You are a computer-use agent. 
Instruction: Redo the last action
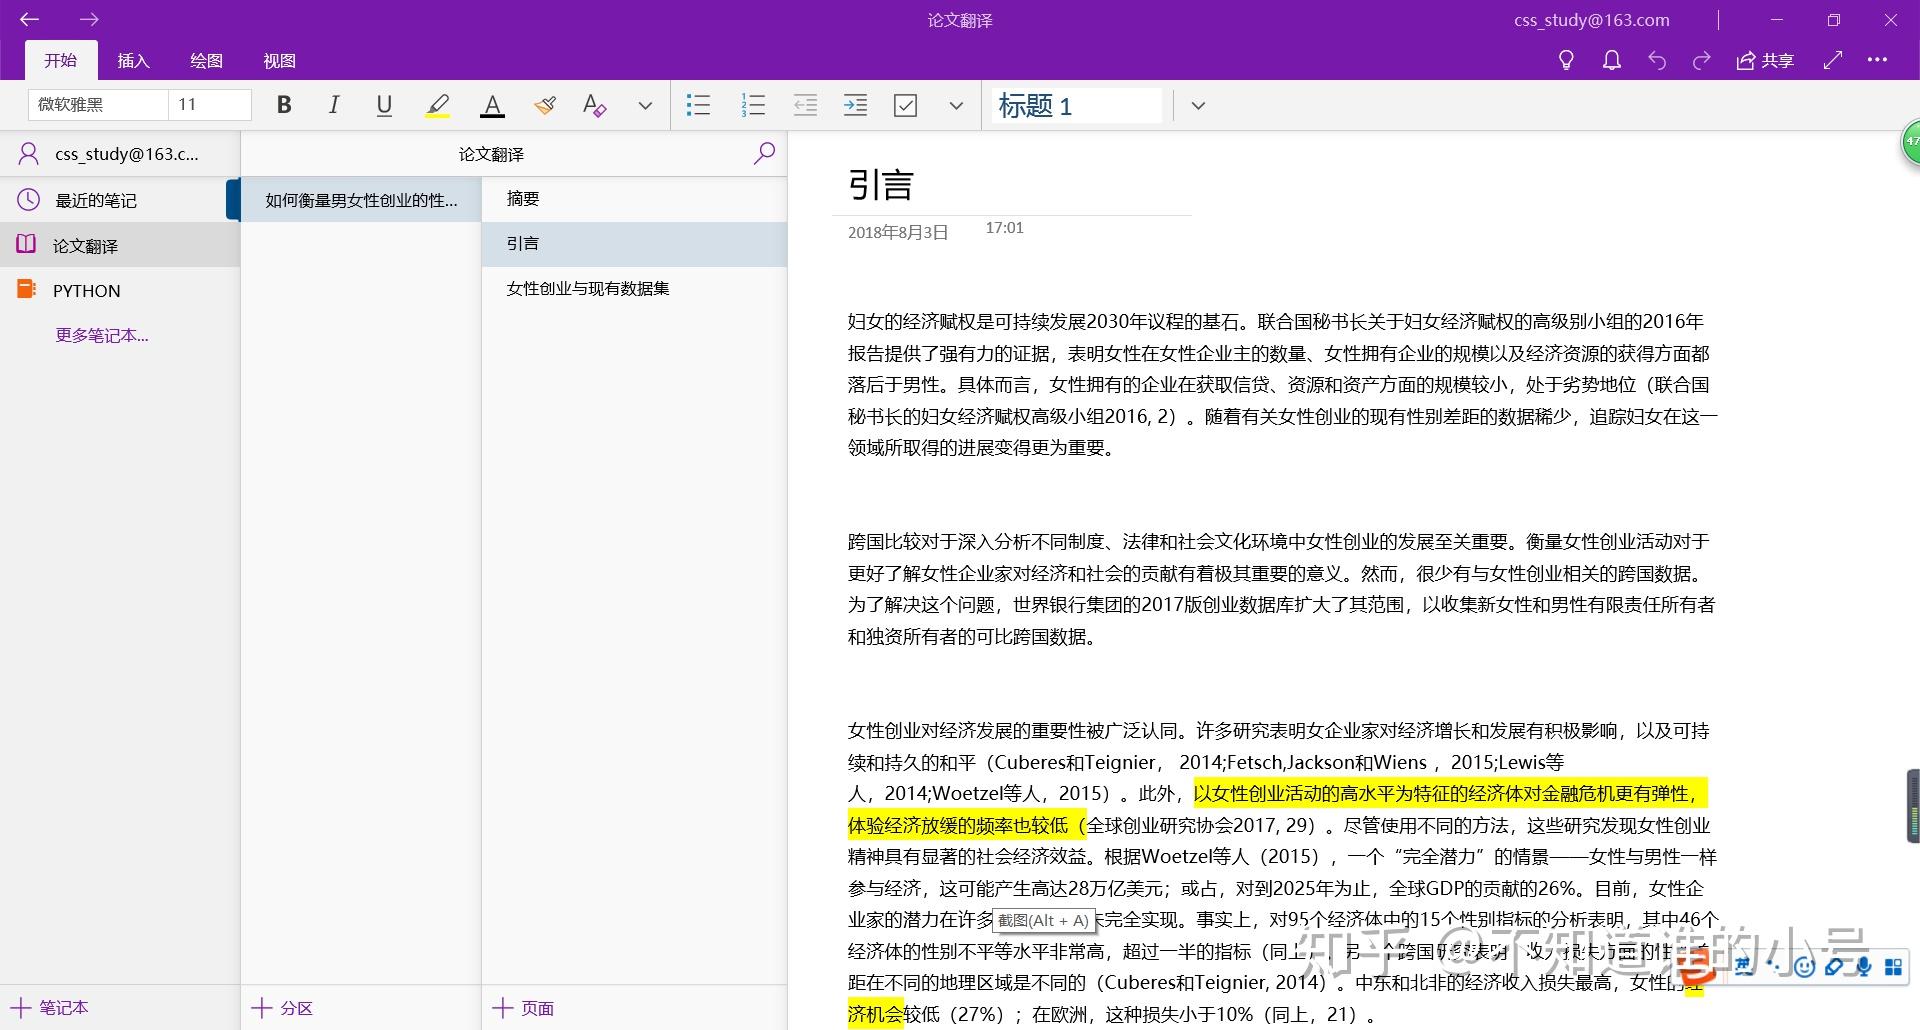pyautogui.click(x=1701, y=60)
